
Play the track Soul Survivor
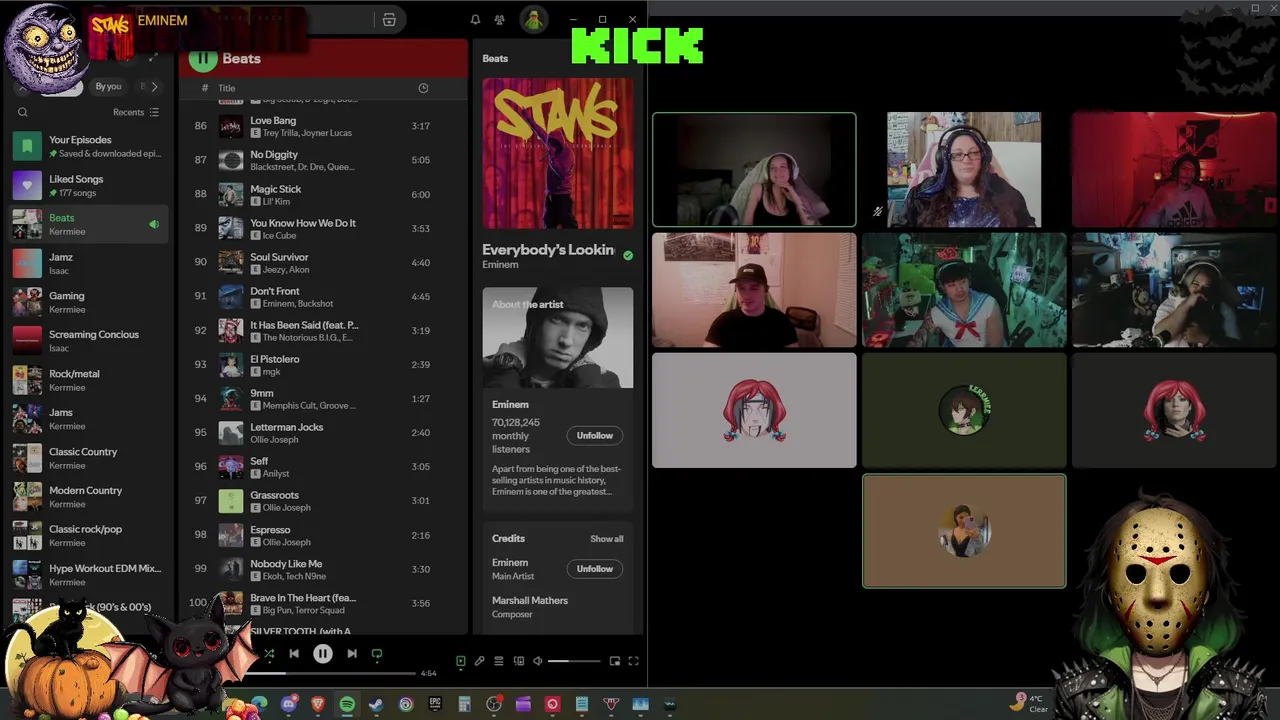(x=323, y=262)
